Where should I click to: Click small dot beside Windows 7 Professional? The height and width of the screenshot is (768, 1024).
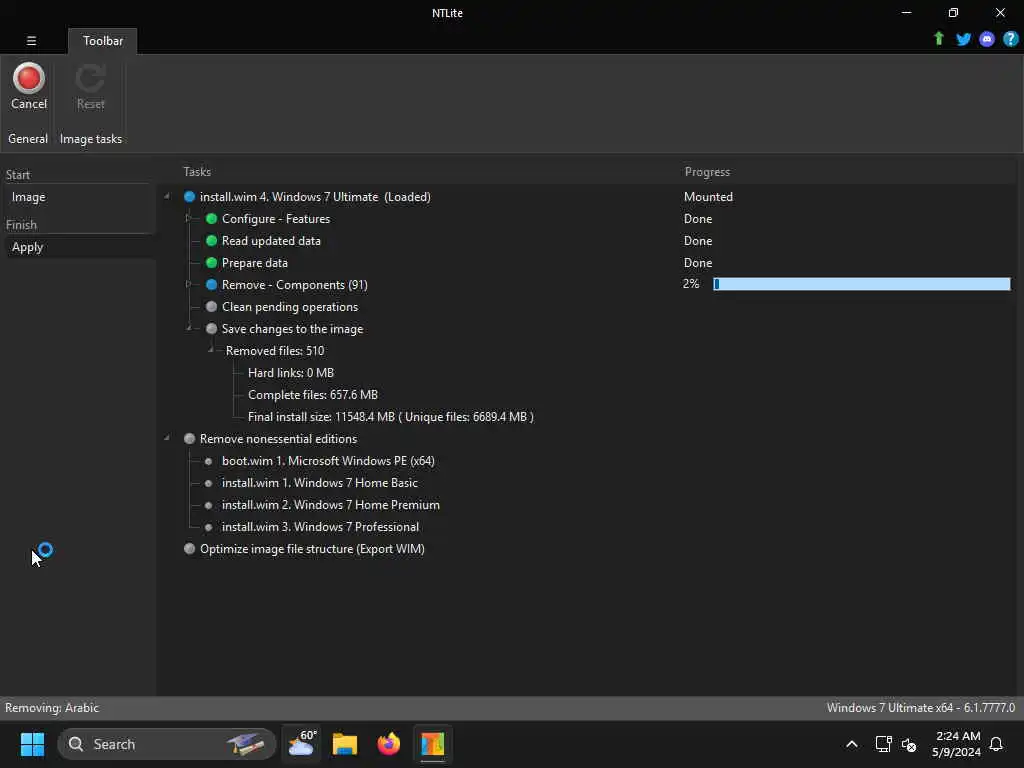pyautogui.click(x=208, y=527)
